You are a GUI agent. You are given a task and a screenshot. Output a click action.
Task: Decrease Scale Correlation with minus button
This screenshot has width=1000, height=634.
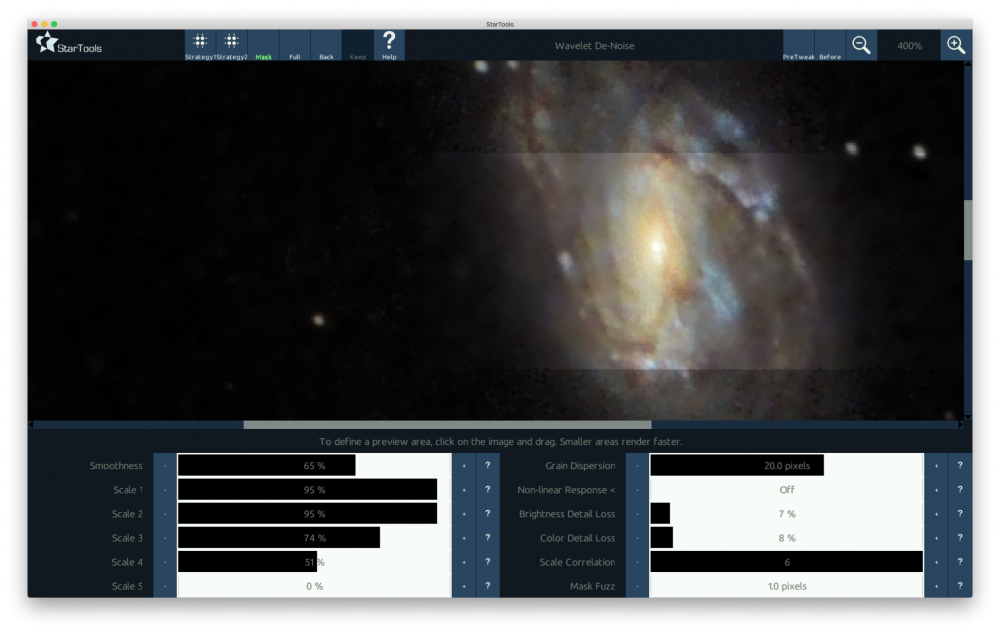pos(637,563)
